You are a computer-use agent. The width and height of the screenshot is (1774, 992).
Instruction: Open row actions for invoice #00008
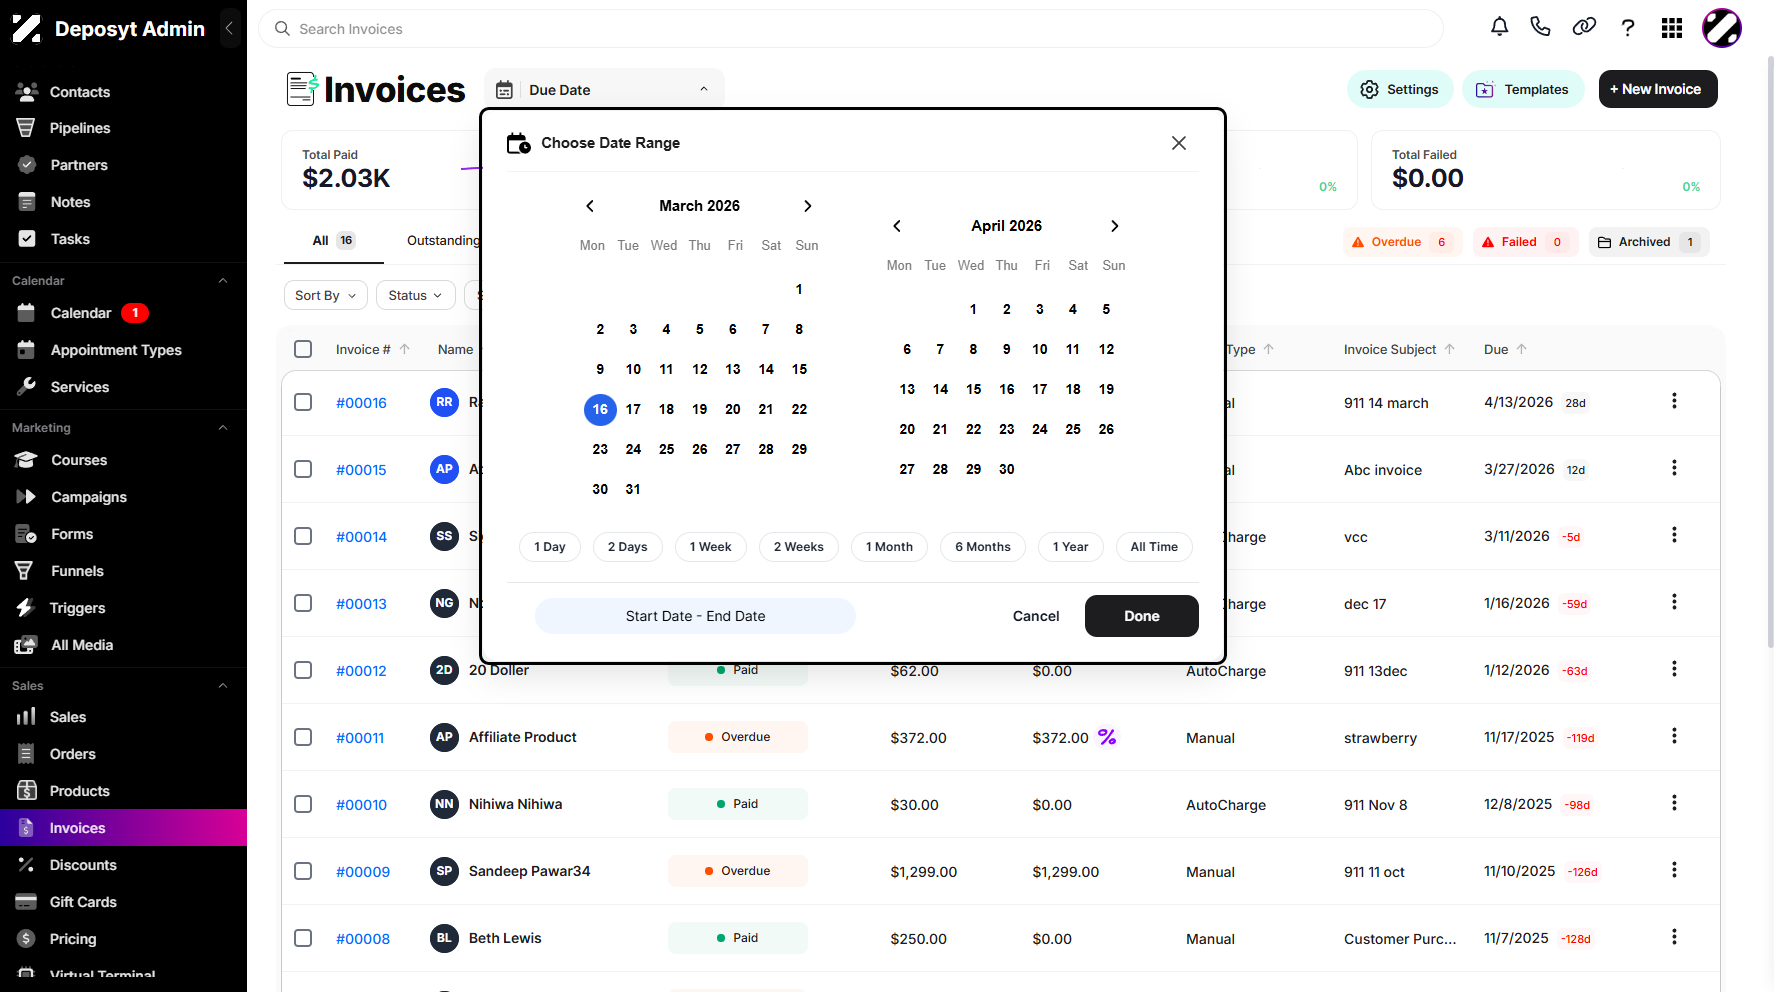tap(1674, 938)
